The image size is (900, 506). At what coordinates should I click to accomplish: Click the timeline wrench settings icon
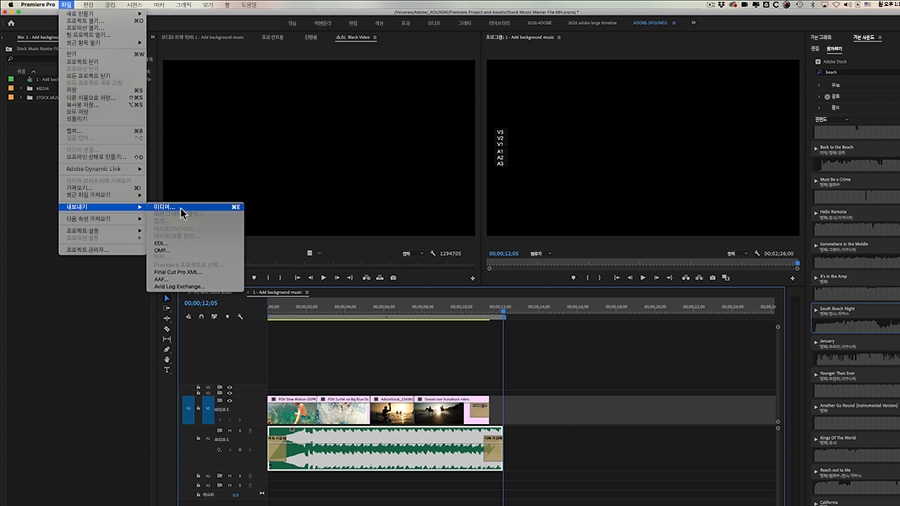pyautogui.click(x=240, y=317)
